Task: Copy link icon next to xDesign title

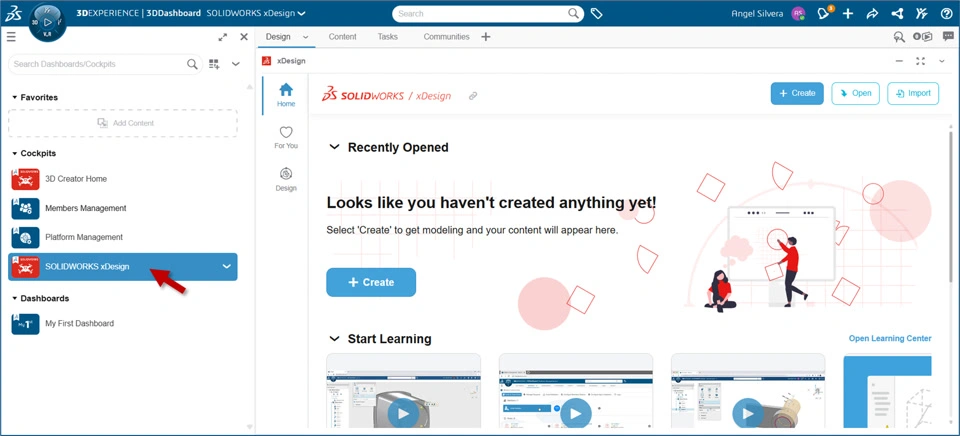Action: (473, 96)
